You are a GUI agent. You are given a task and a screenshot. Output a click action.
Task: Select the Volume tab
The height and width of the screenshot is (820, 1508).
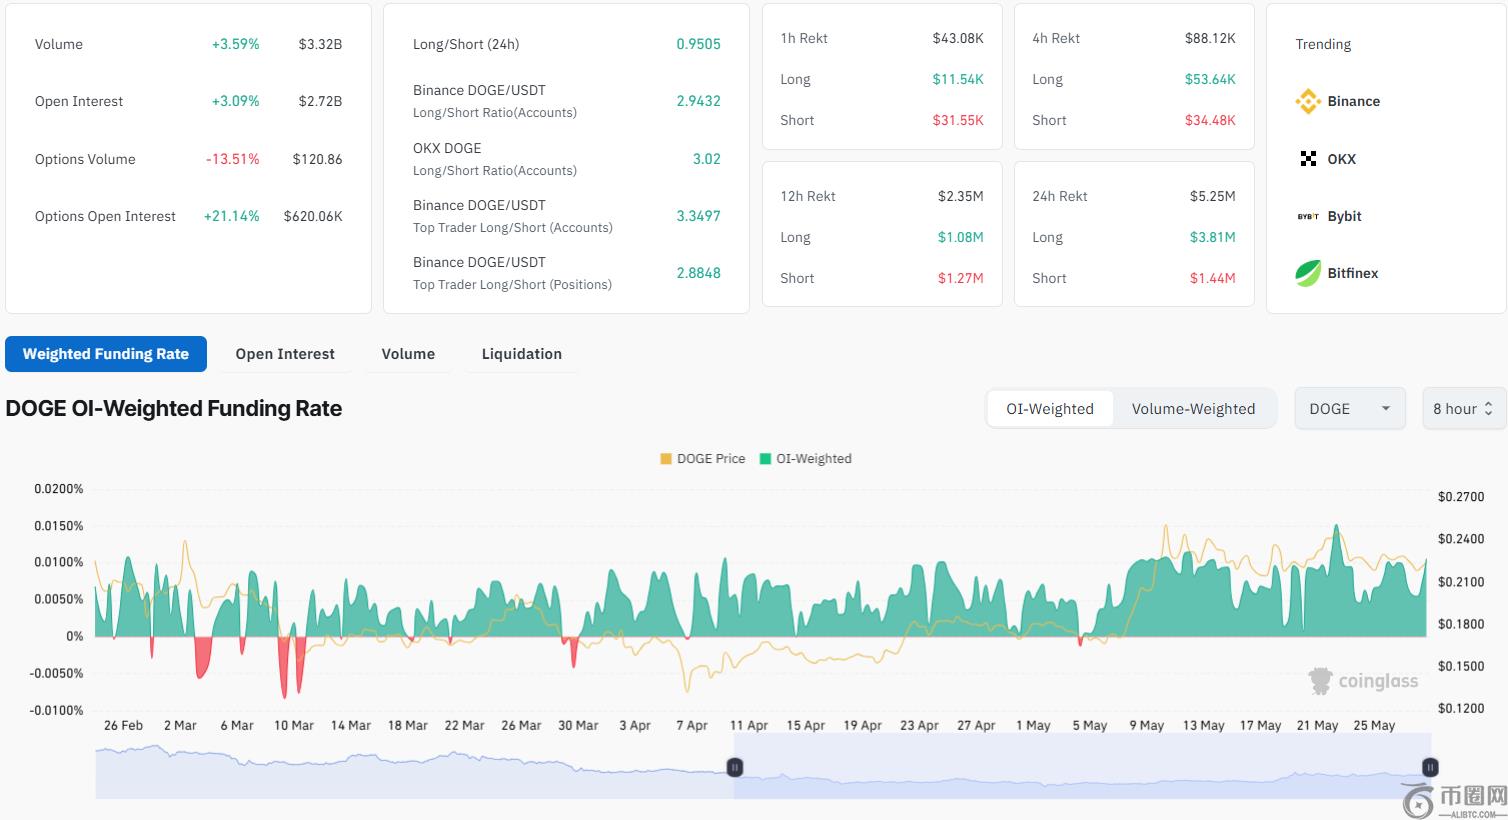pyautogui.click(x=408, y=354)
